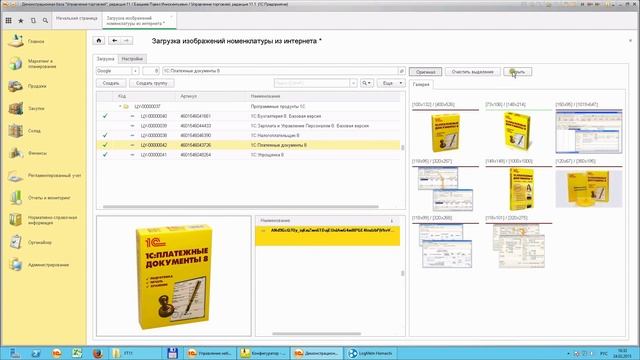Open the Еще menu dropdown
Viewport: 640px width, 360px height.
391,83
